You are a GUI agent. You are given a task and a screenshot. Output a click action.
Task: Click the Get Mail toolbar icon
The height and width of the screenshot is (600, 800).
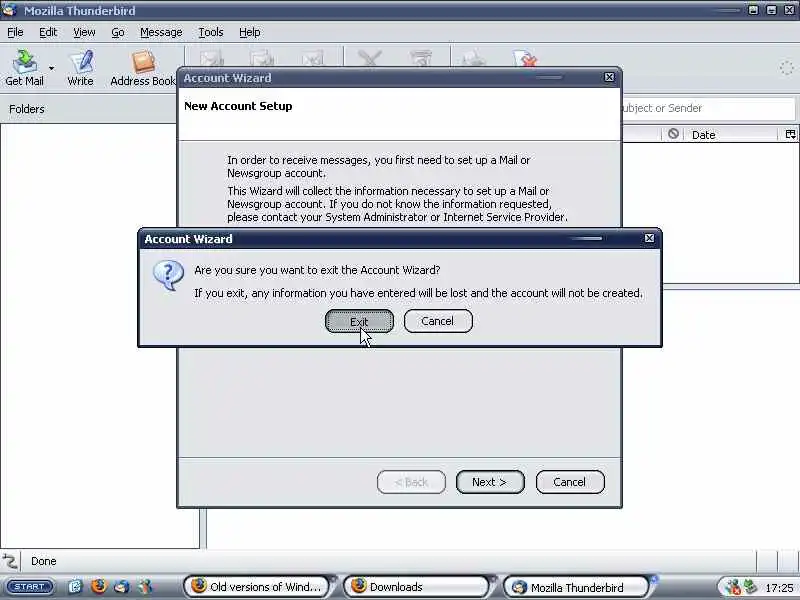[24, 67]
